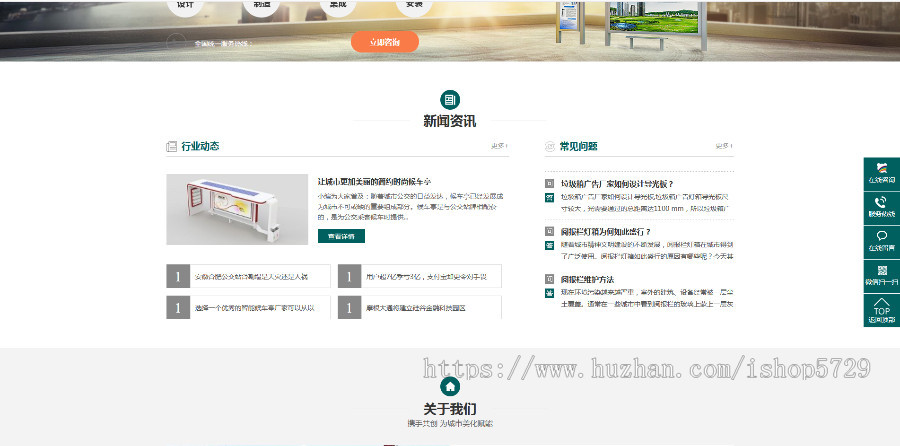Screen dimensions: 900x446
Task: Click the 关于我们 round home icon
Action: coord(450,386)
